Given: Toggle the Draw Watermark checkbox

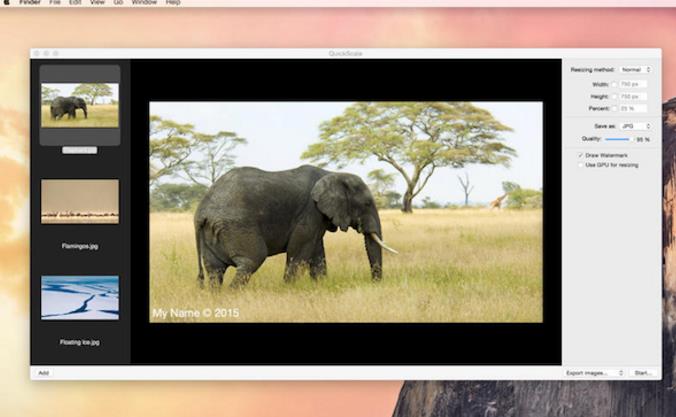Looking at the screenshot, I should tap(580, 155).
